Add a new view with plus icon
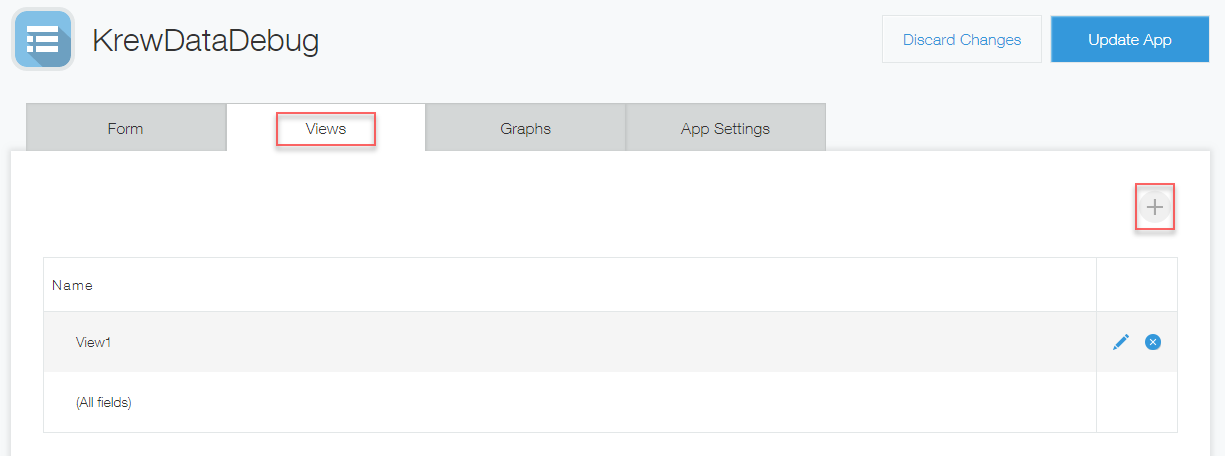 tap(1155, 207)
